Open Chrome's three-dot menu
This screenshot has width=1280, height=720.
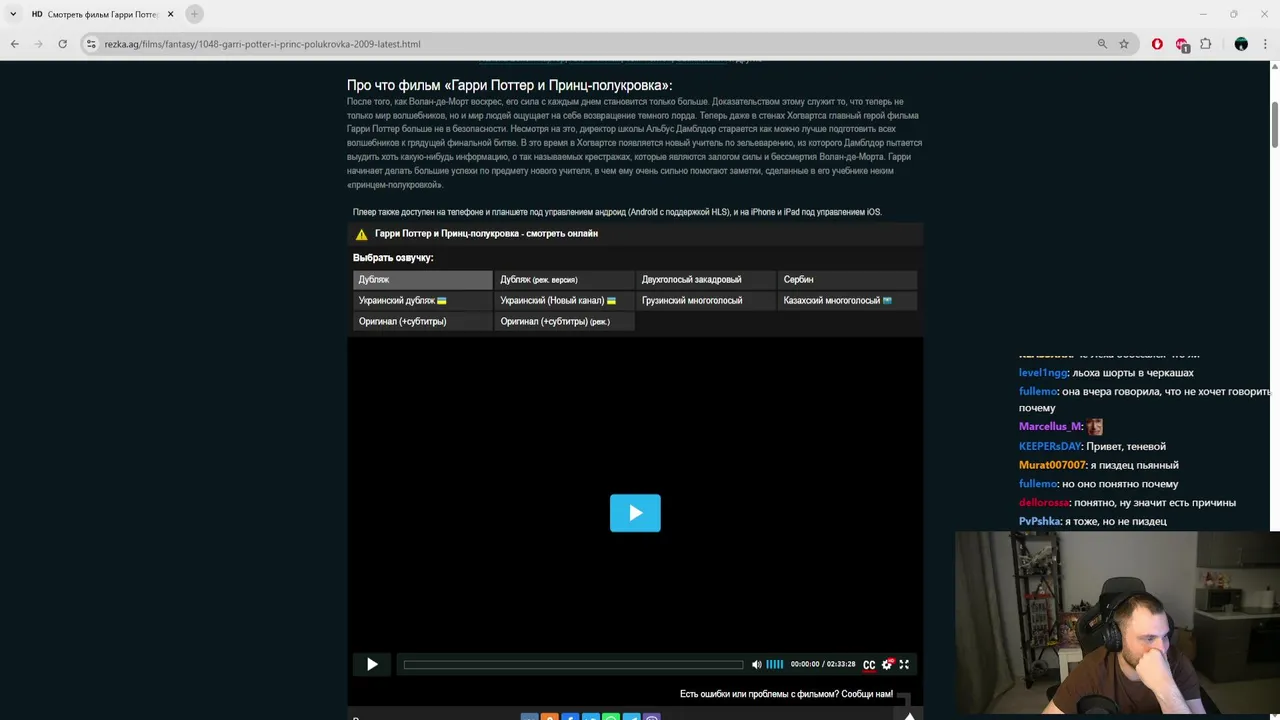(x=1265, y=44)
